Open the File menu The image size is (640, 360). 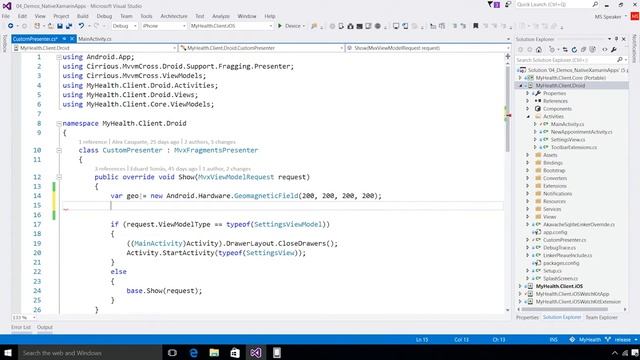[6, 16]
